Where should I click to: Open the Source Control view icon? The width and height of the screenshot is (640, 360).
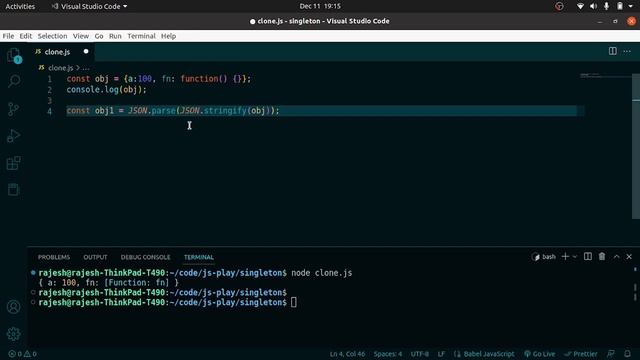pyautogui.click(x=13, y=109)
